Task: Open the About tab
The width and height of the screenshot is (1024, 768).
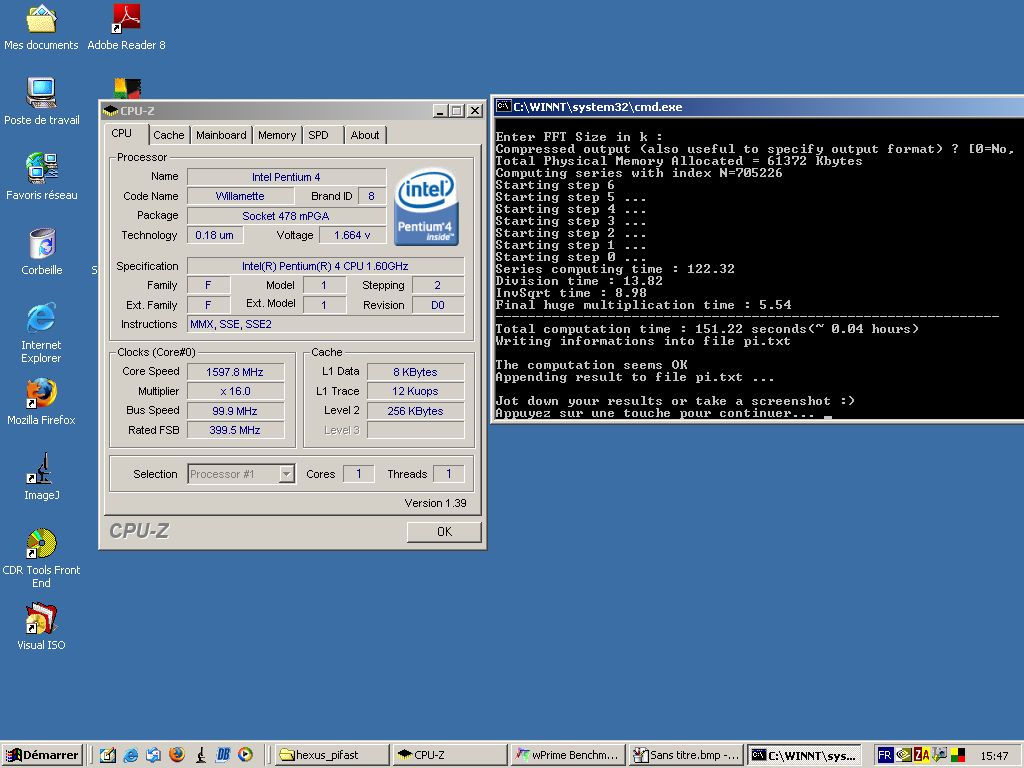Action: [364, 135]
